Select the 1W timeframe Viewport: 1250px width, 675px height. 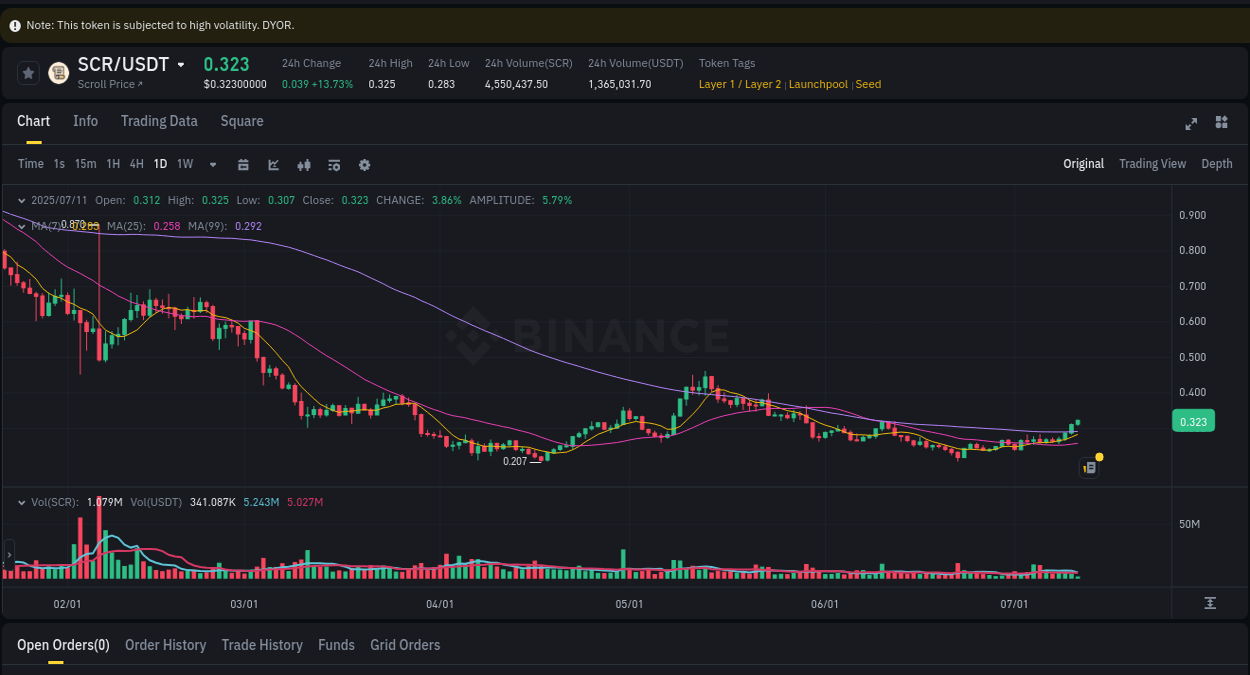184,164
